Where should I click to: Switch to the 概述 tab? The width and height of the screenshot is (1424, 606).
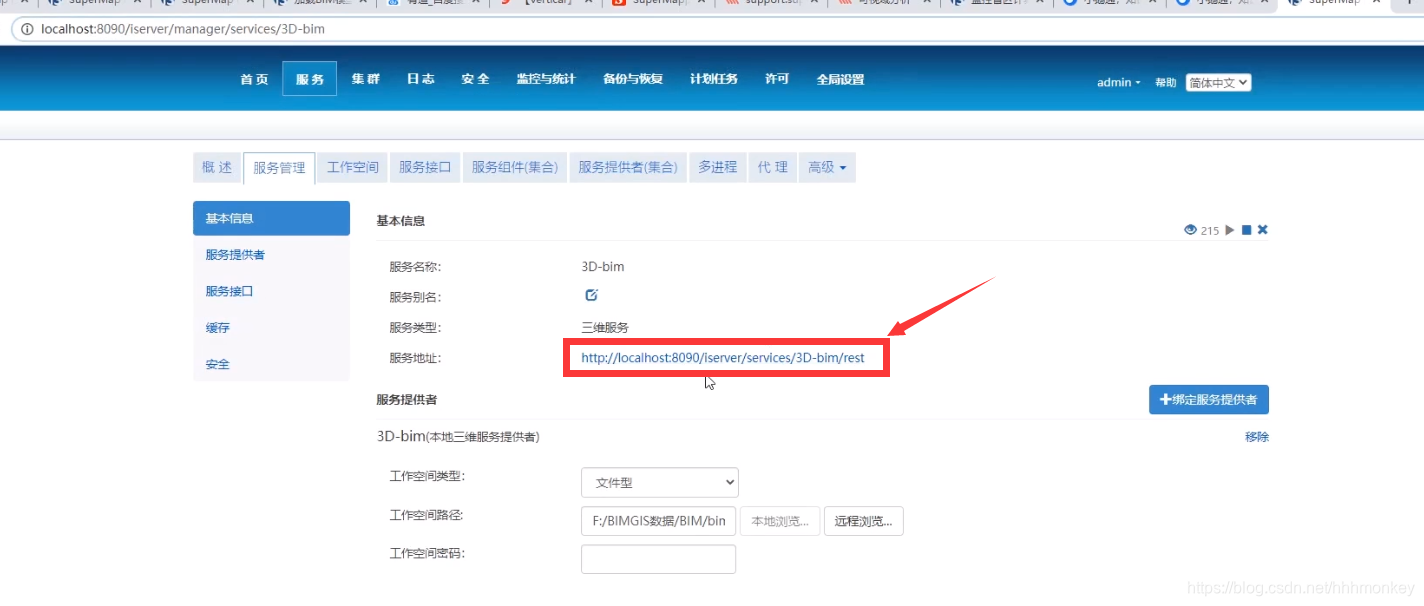216,167
